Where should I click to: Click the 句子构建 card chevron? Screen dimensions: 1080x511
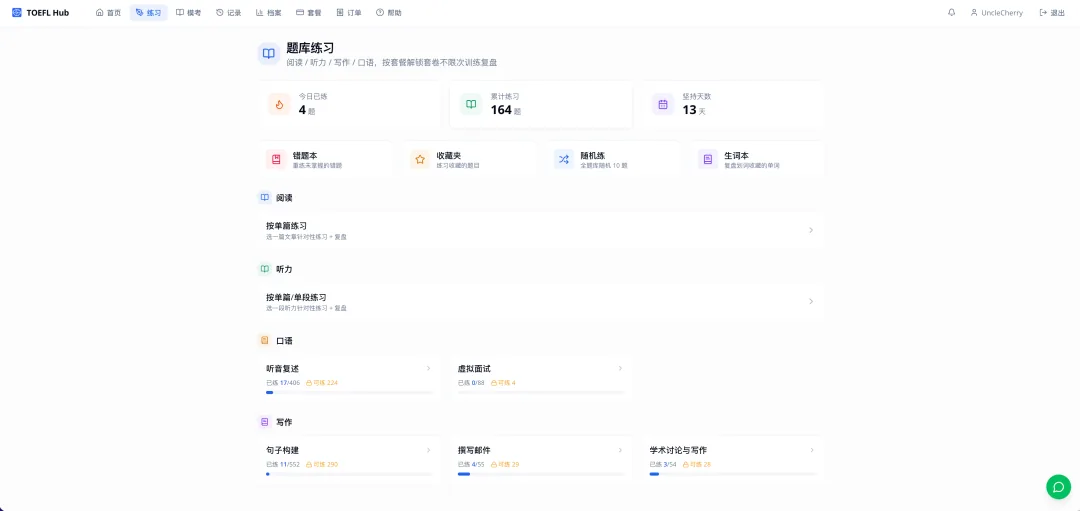point(428,450)
